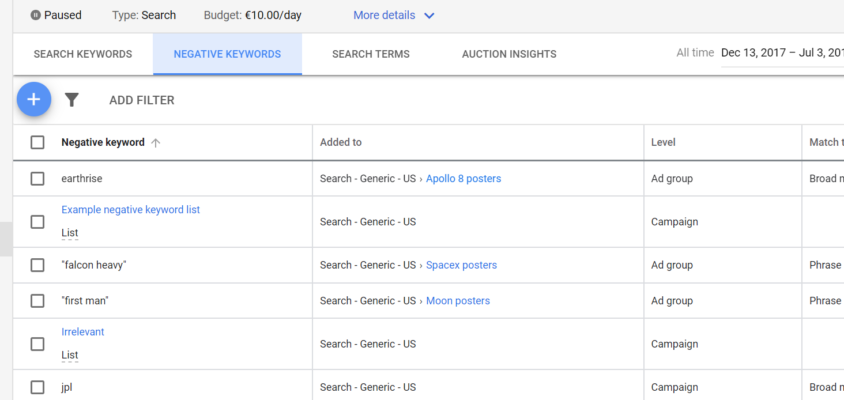The width and height of the screenshot is (844, 400).
Task: Follow the Apollo 8 posters ad group link
Action: [463, 179]
